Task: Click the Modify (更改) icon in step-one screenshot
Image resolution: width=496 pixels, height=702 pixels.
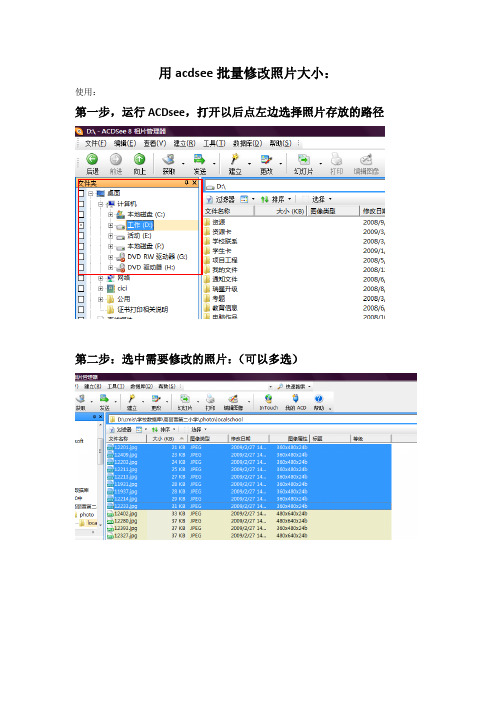Action: (x=266, y=159)
